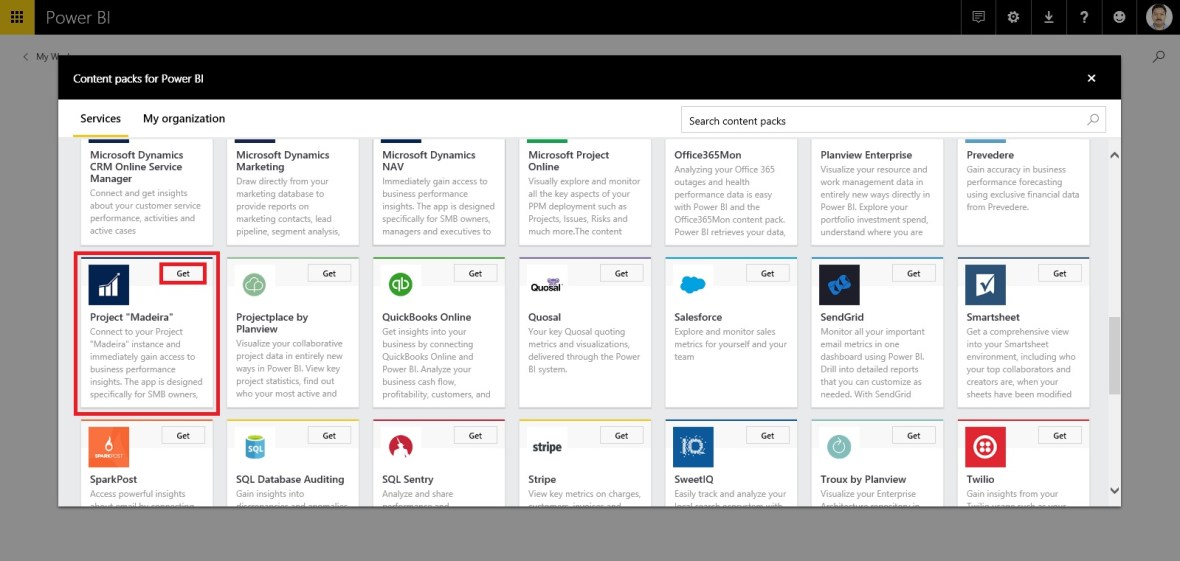Click Get for Project "Madeira"
The width and height of the screenshot is (1180, 561).
(x=183, y=273)
